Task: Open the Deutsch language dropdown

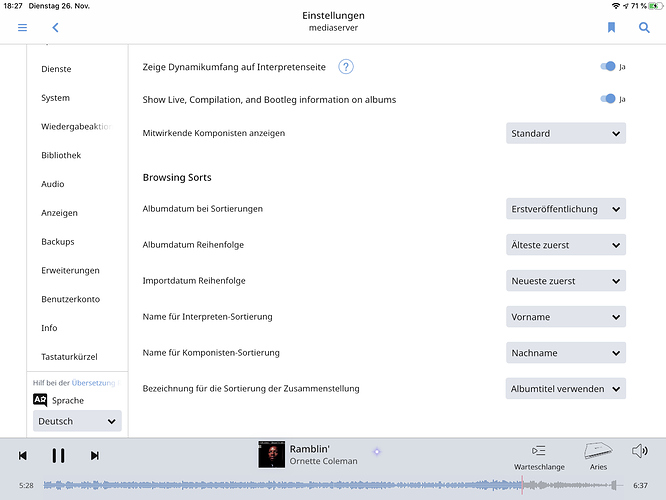Action: pyautogui.click(x=77, y=421)
